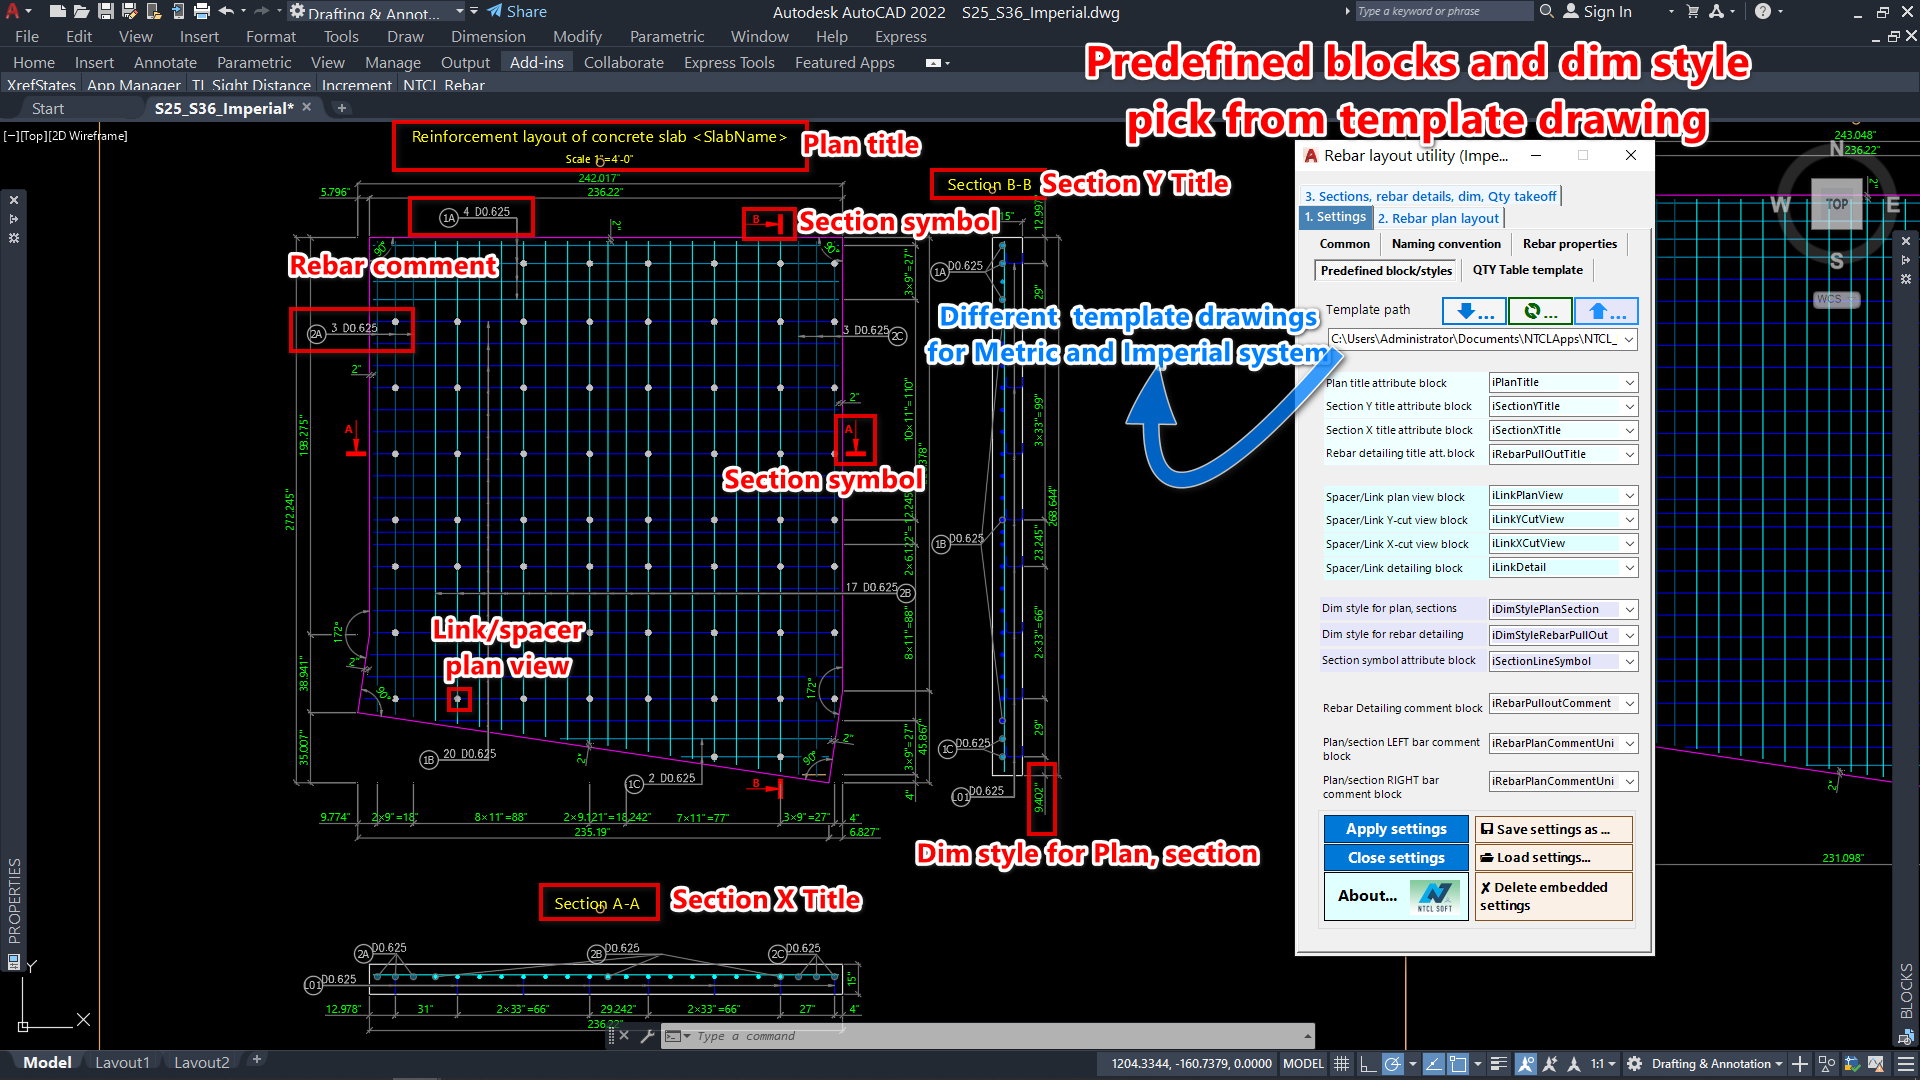Click the Open file folder icon

pos(81,12)
